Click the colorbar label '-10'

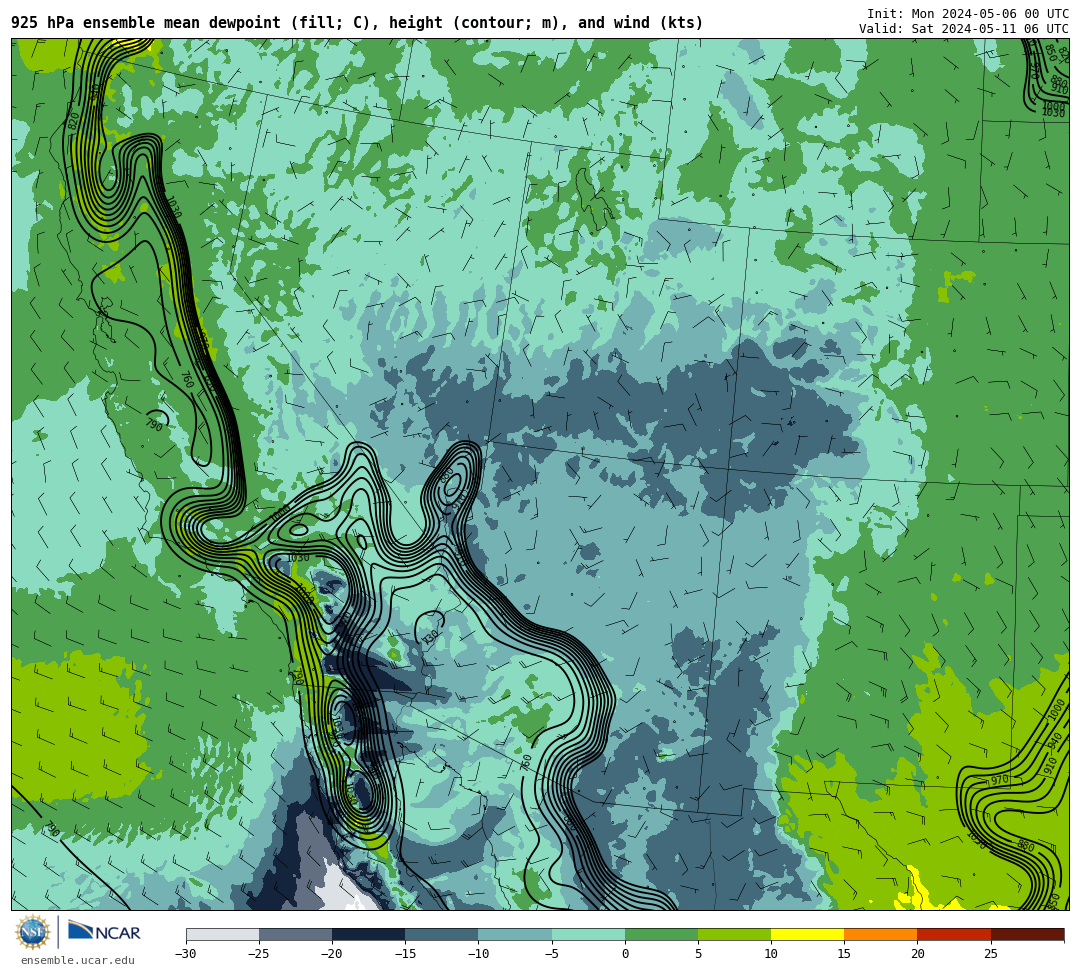[479, 954]
